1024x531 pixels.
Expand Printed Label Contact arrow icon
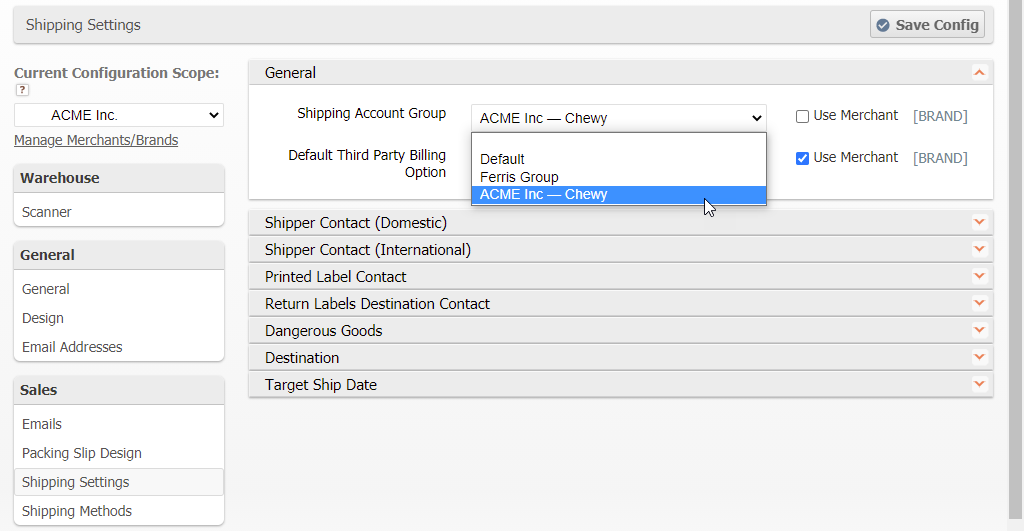click(x=979, y=277)
